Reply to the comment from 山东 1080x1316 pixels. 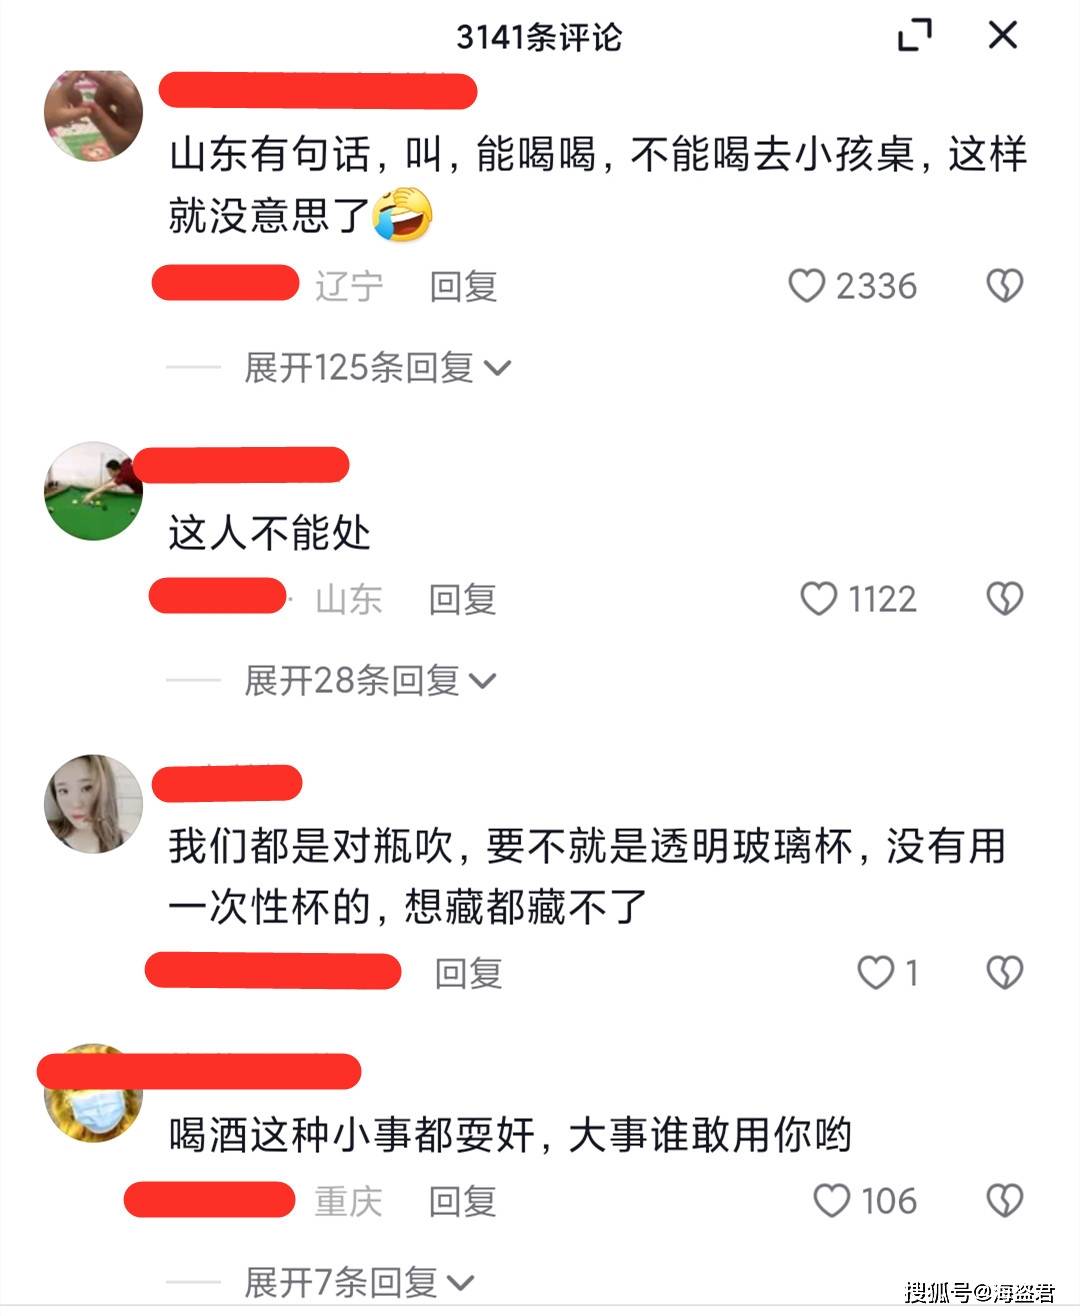click(463, 599)
